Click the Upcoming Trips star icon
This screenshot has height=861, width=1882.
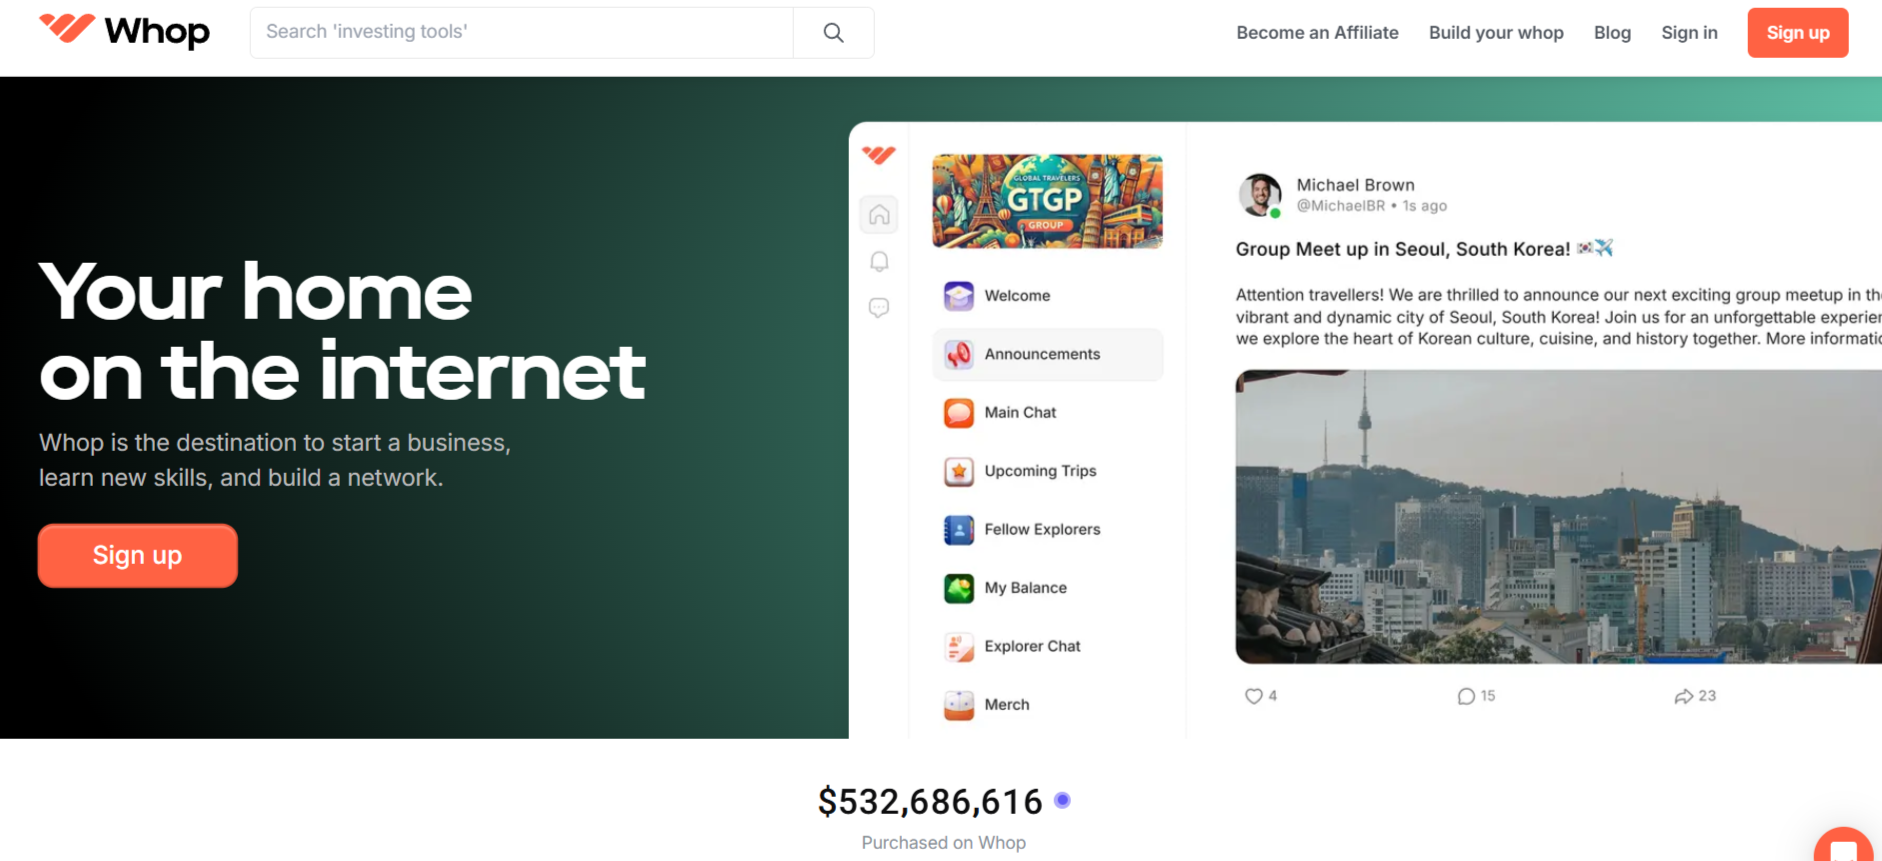click(959, 471)
